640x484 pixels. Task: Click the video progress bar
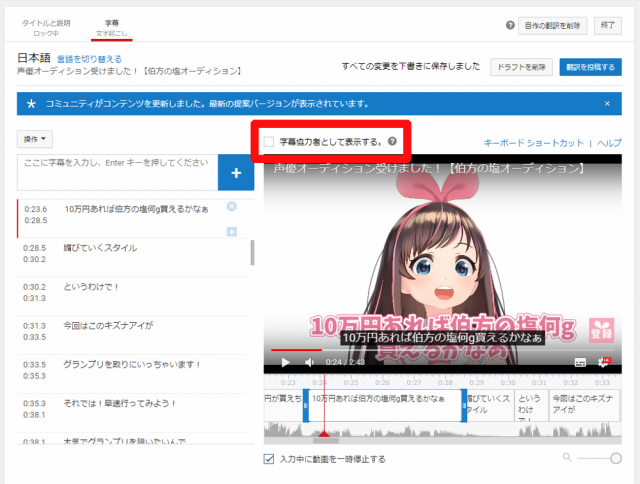pos(442,350)
